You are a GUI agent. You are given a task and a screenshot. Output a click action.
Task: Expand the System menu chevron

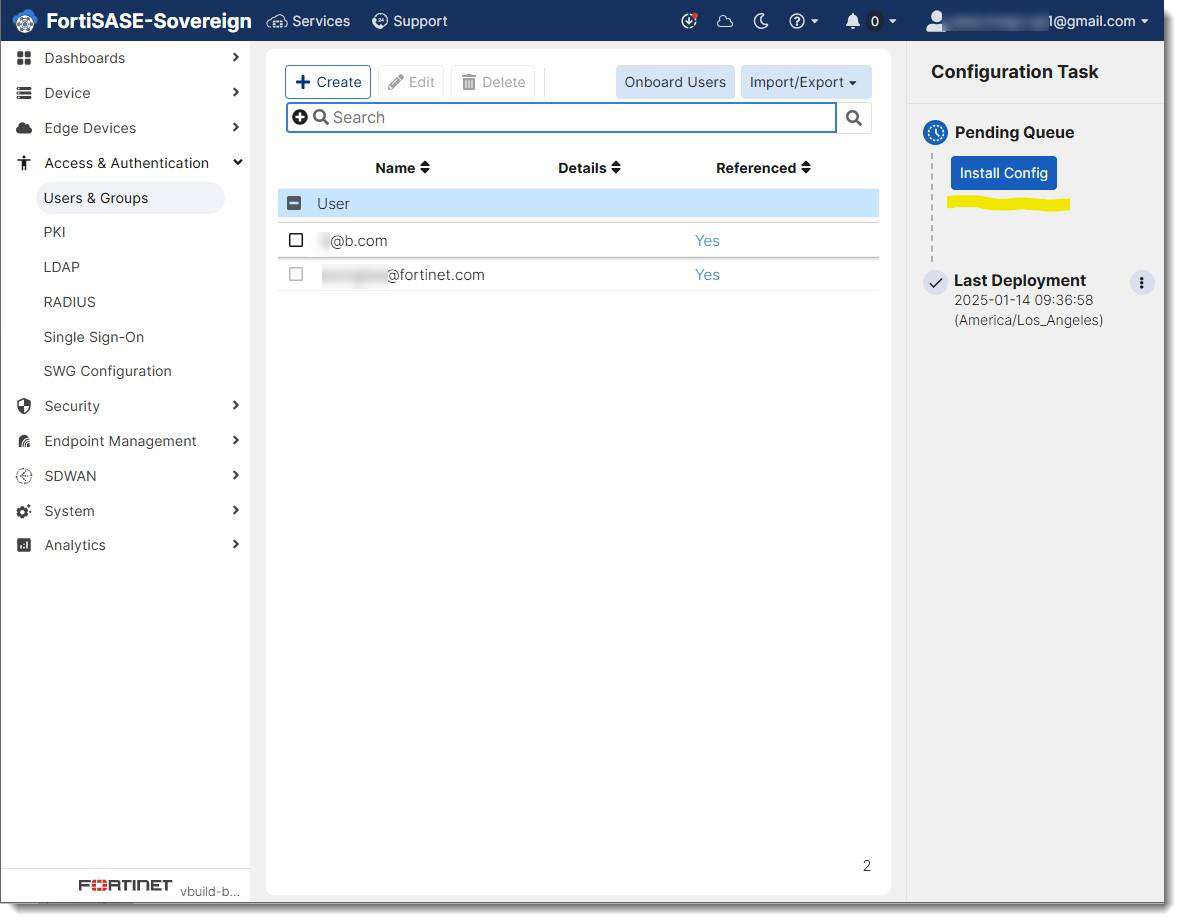click(235, 510)
